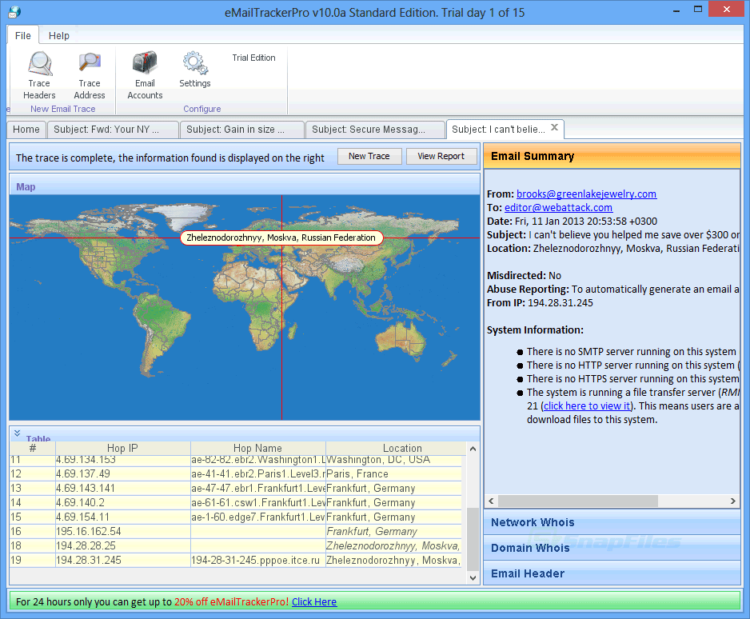Switch to 'Gain in size' subject tab

pyautogui.click(x=242, y=130)
